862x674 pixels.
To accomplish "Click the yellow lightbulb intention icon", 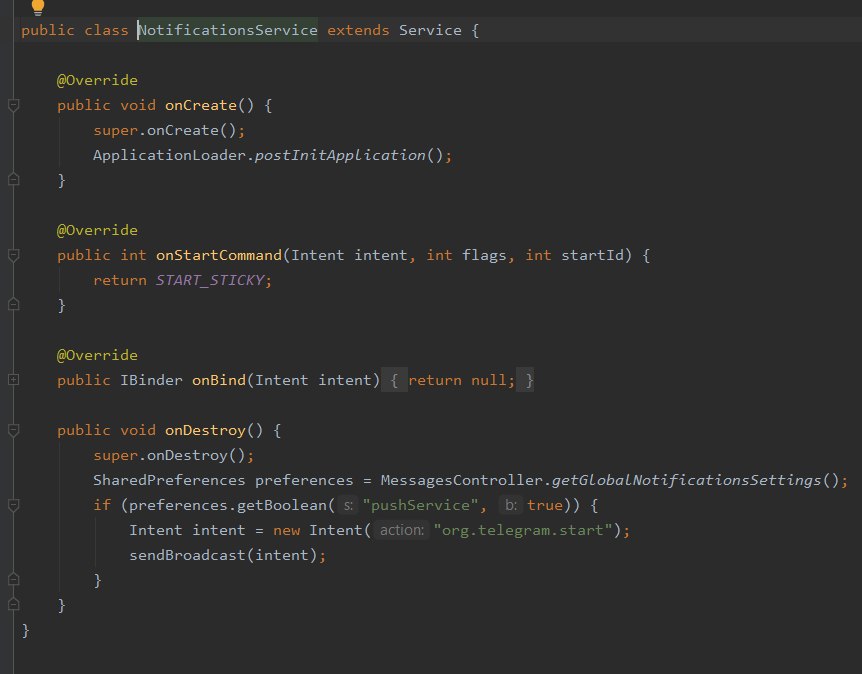I will (38, 7).
